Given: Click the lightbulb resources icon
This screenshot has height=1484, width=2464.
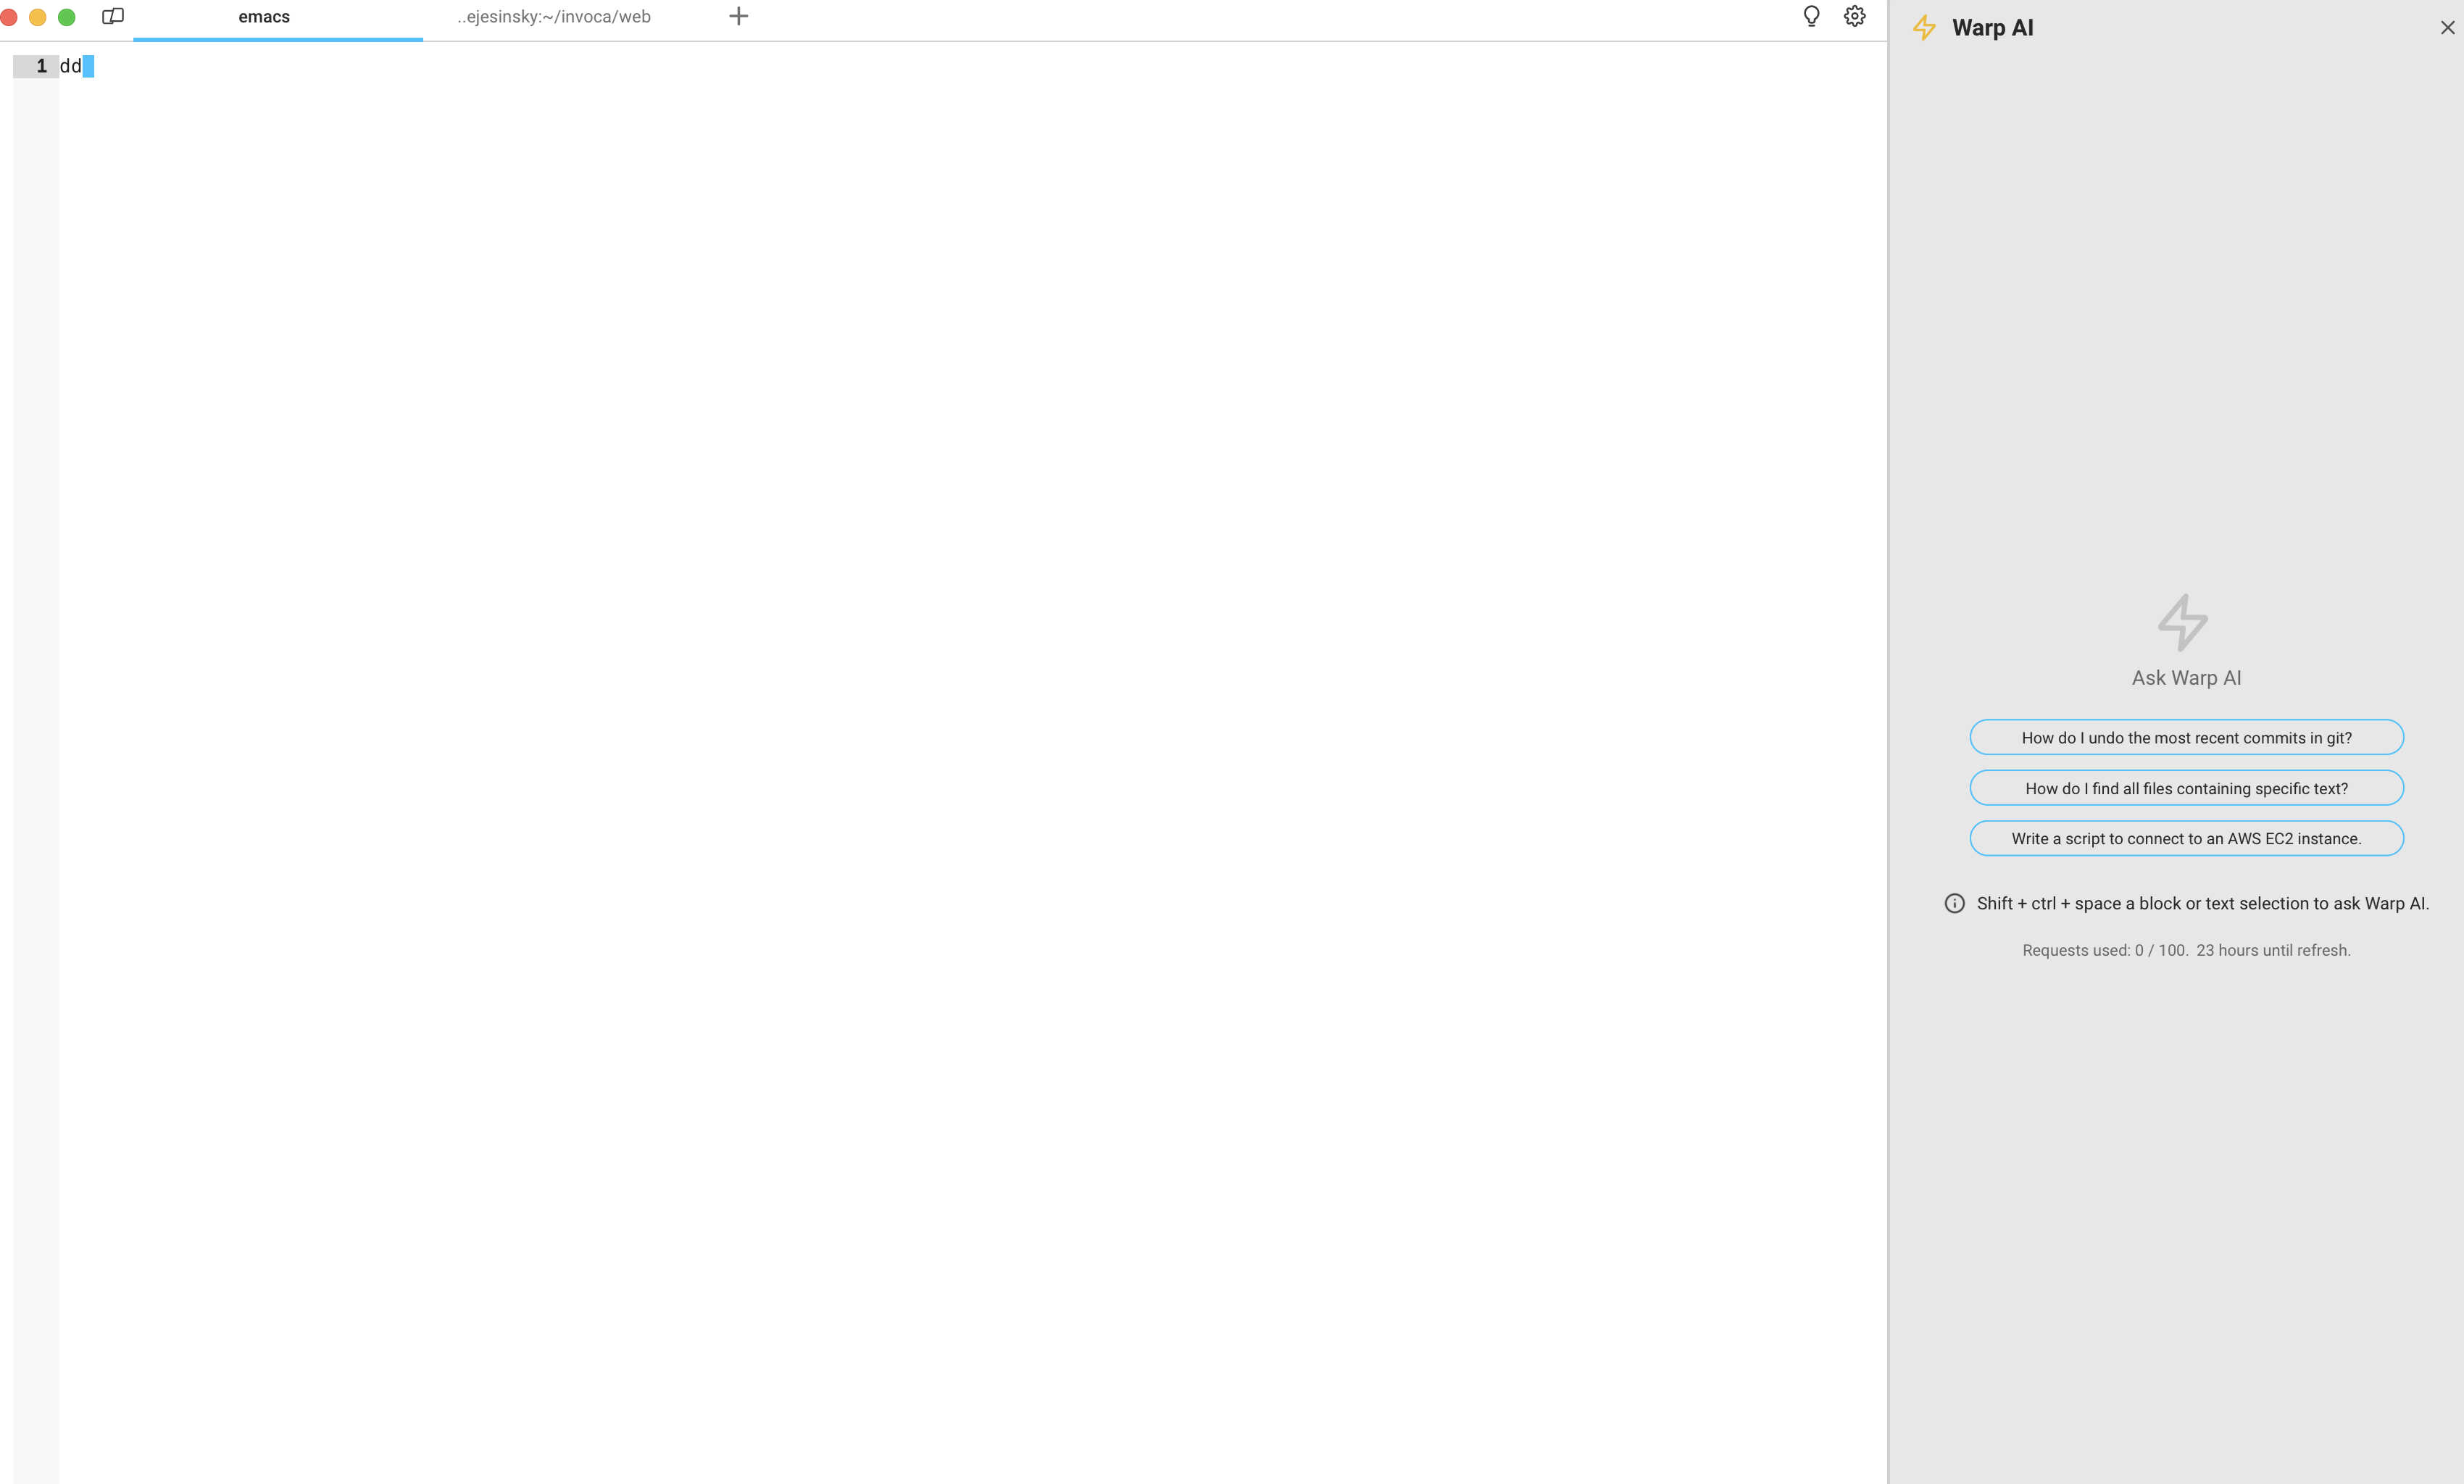Looking at the screenshot, I should click(x=1811, y=16).
